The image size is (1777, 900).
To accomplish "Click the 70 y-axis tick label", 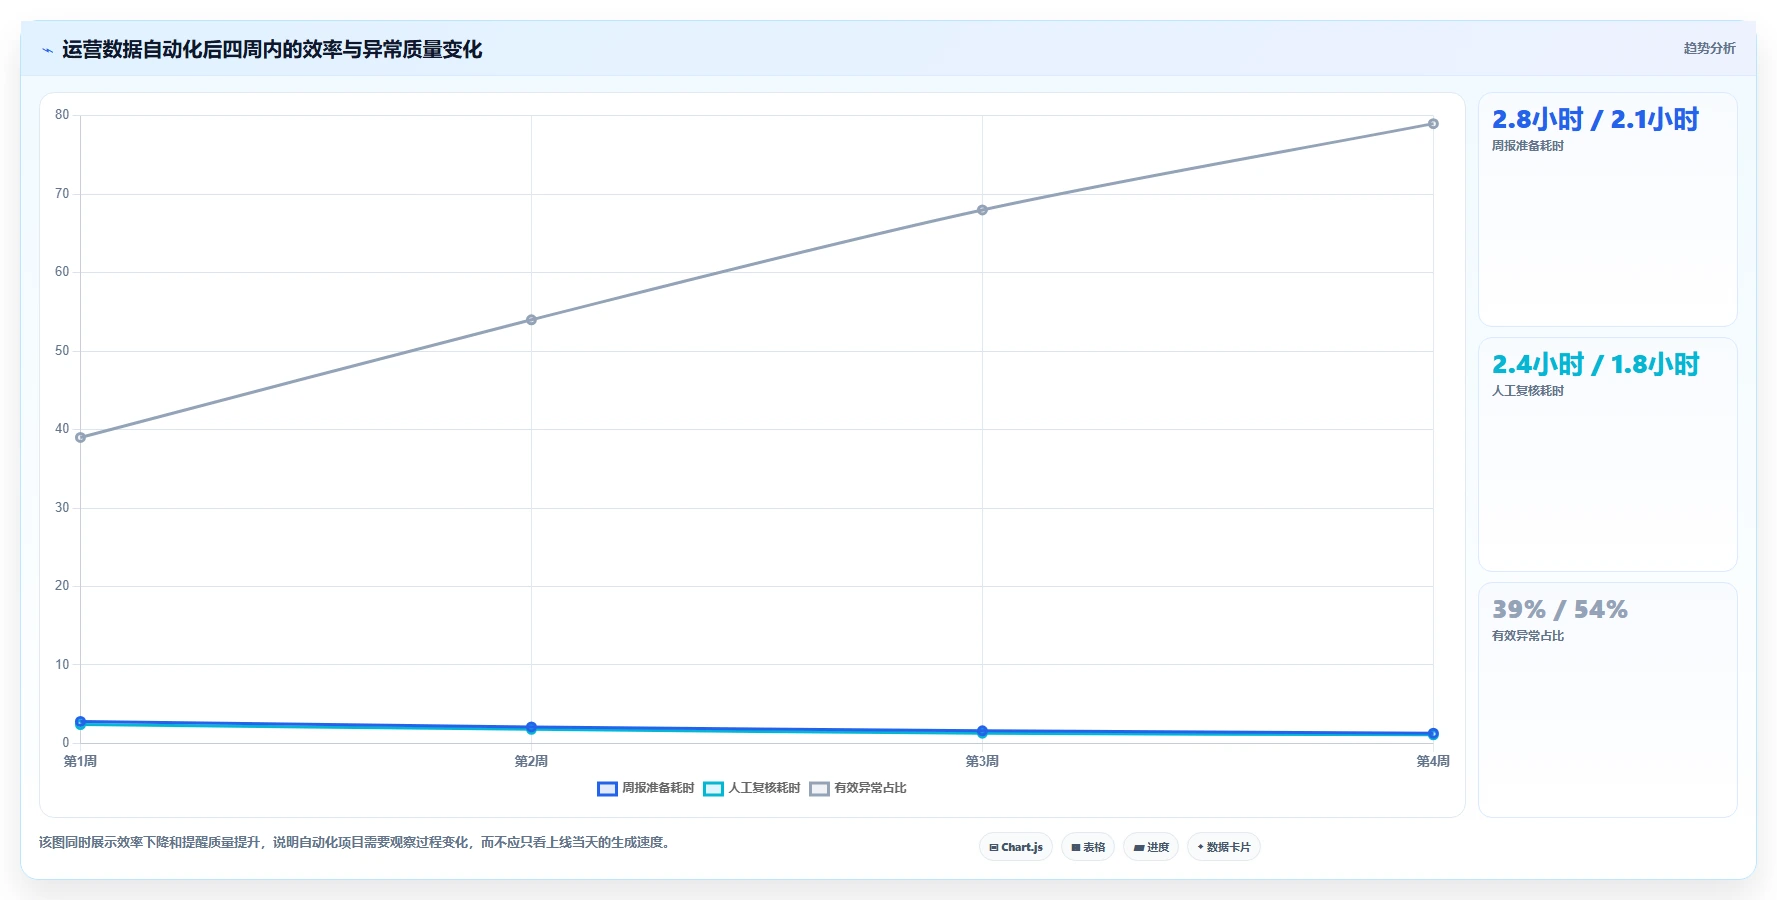I will (62, 194).
